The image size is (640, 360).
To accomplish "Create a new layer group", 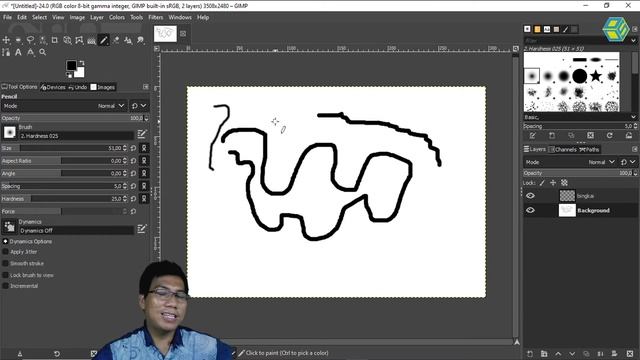I will coord(544,354).
